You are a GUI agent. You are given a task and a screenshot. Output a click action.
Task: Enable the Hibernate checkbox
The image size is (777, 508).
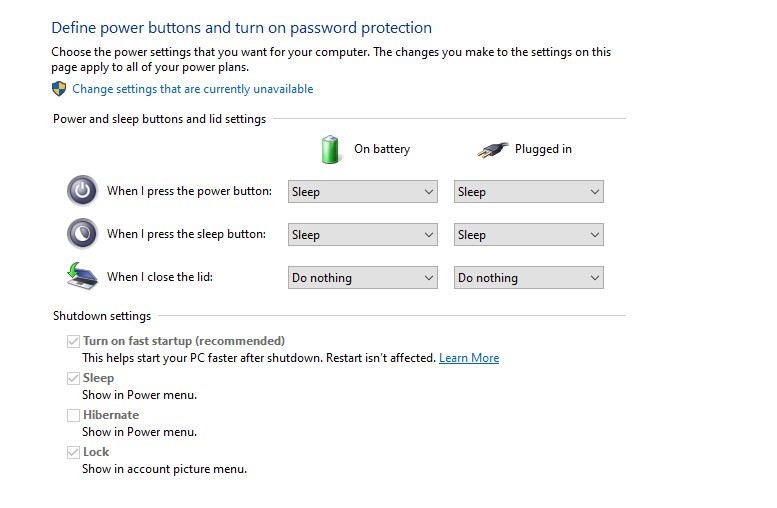[73, 415]
